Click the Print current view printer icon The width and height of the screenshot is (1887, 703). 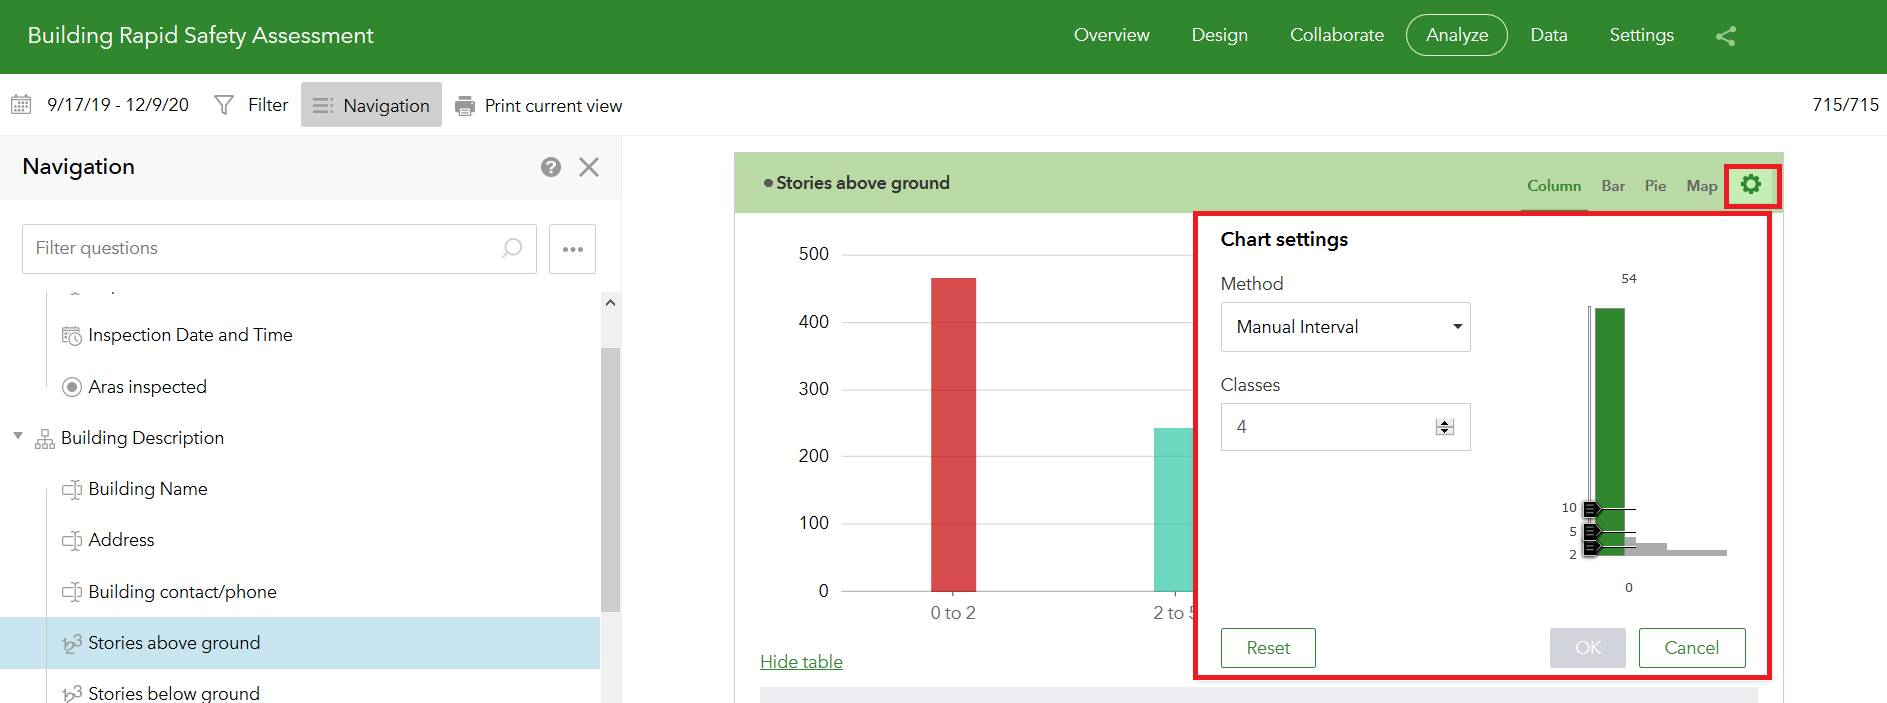tap(465, 106)
